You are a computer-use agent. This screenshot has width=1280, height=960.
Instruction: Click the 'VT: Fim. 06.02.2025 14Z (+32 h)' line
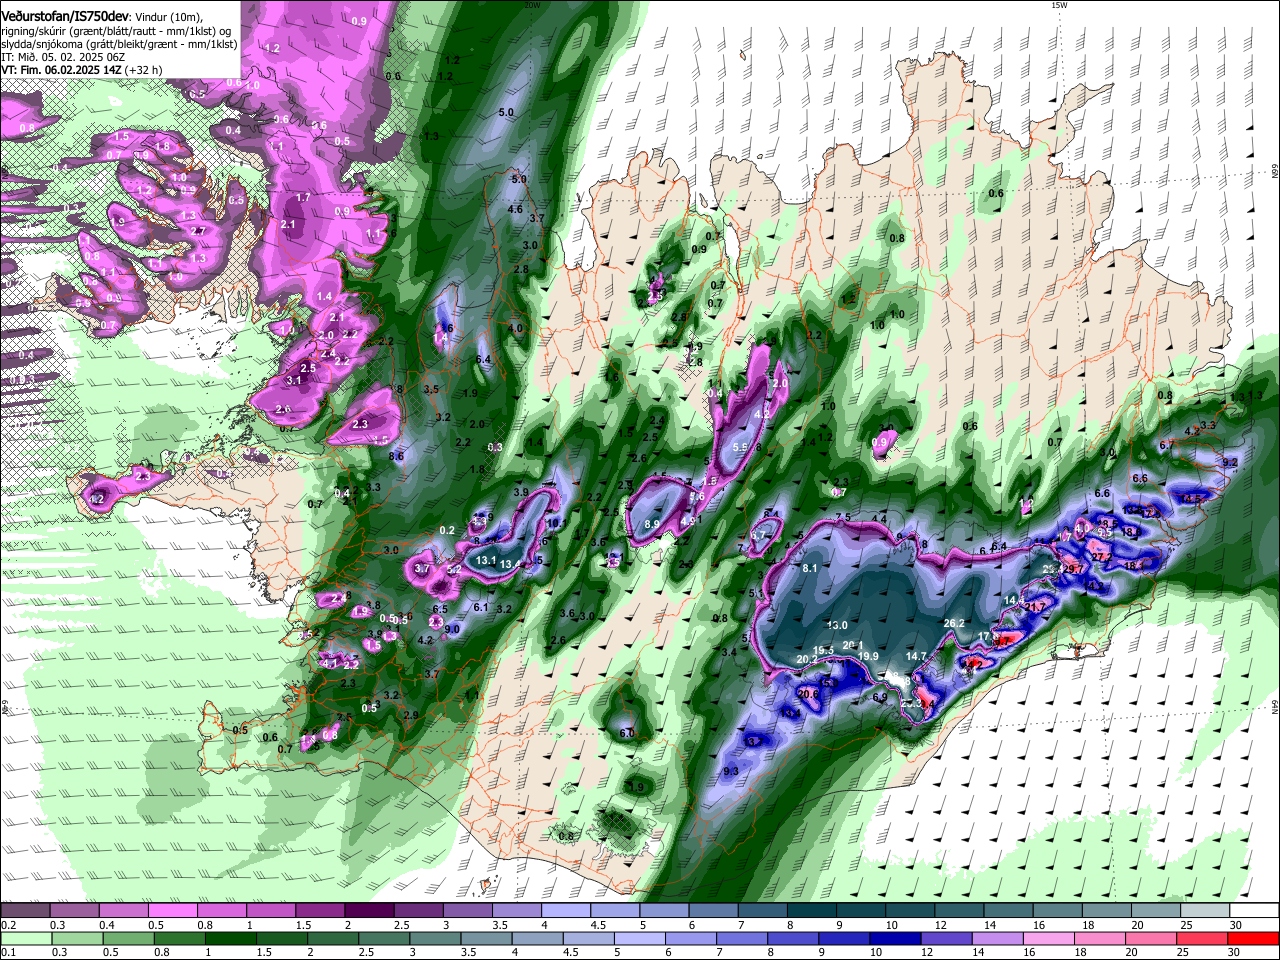(82, 70)
